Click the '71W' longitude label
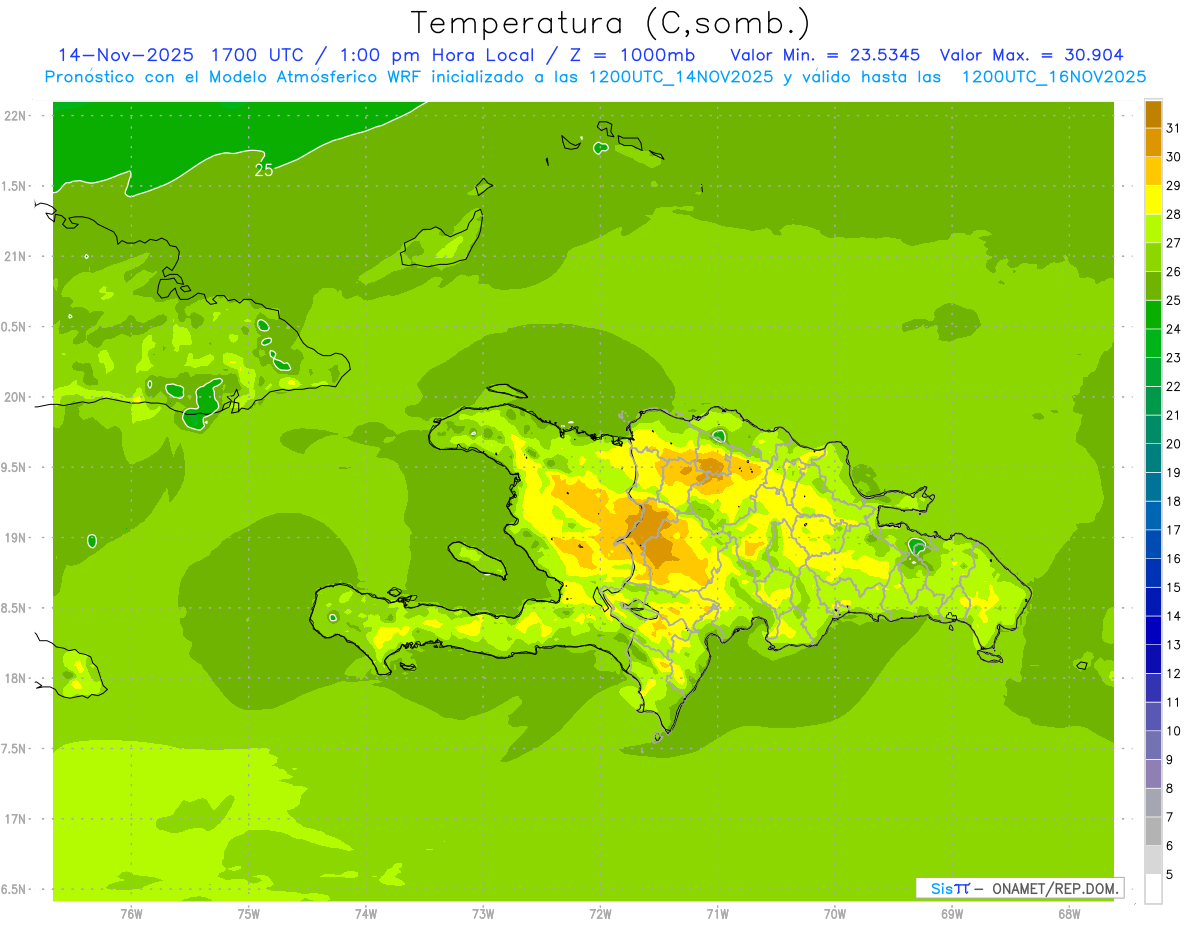This screenshot has width=1200, height=927. pyautogui.click(x=717, y=914)
